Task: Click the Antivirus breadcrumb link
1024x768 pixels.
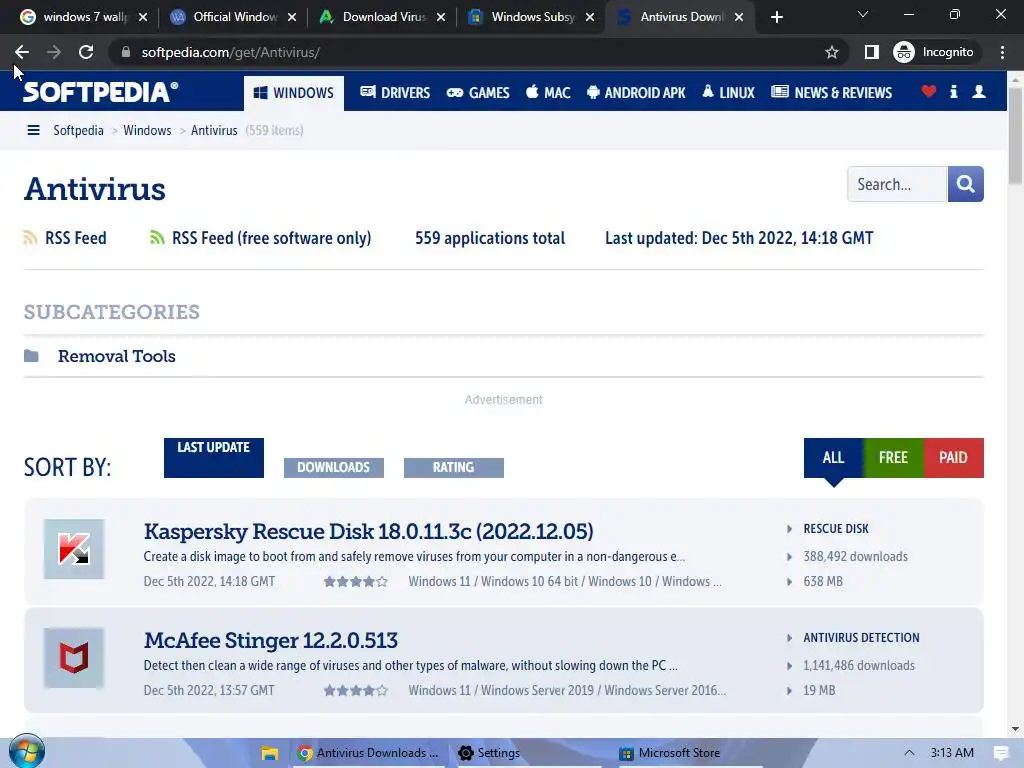Action: 214,130
